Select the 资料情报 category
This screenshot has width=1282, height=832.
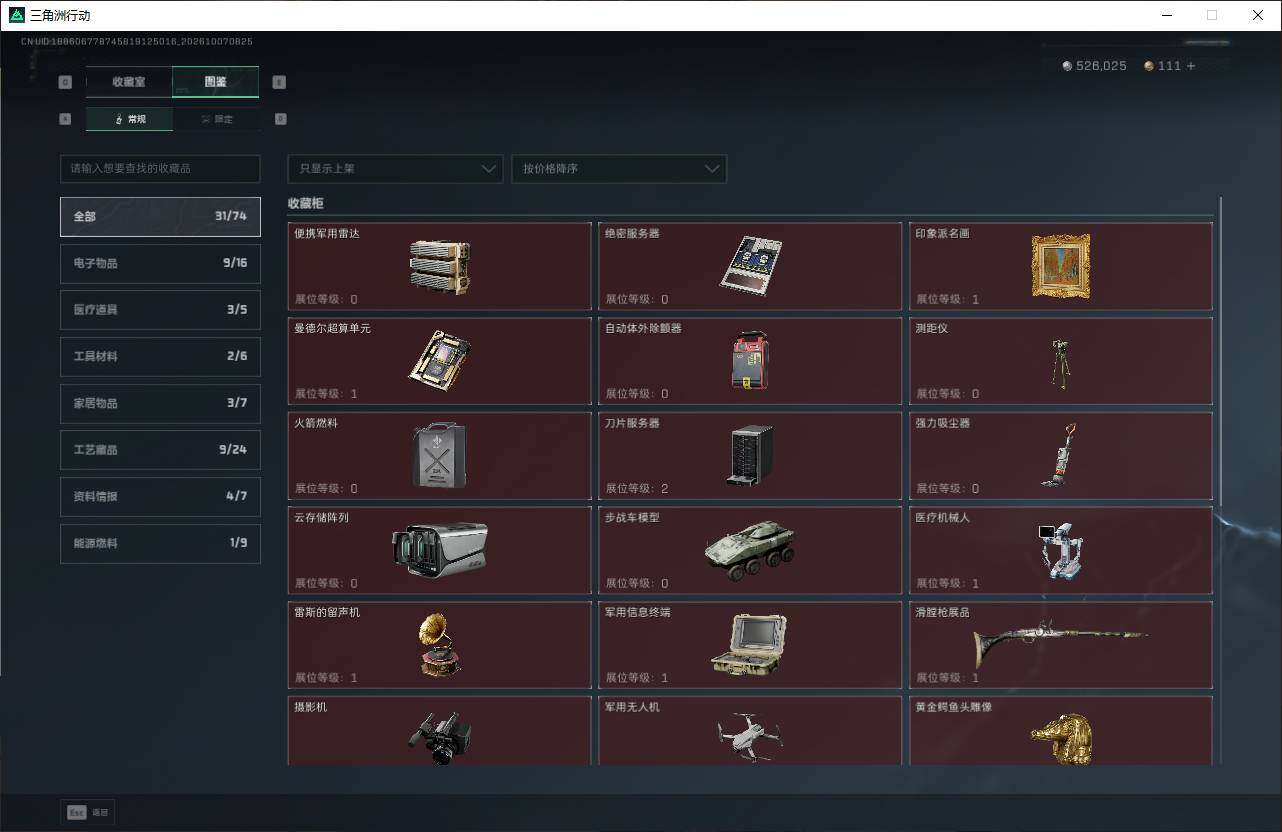pos(160,496)
